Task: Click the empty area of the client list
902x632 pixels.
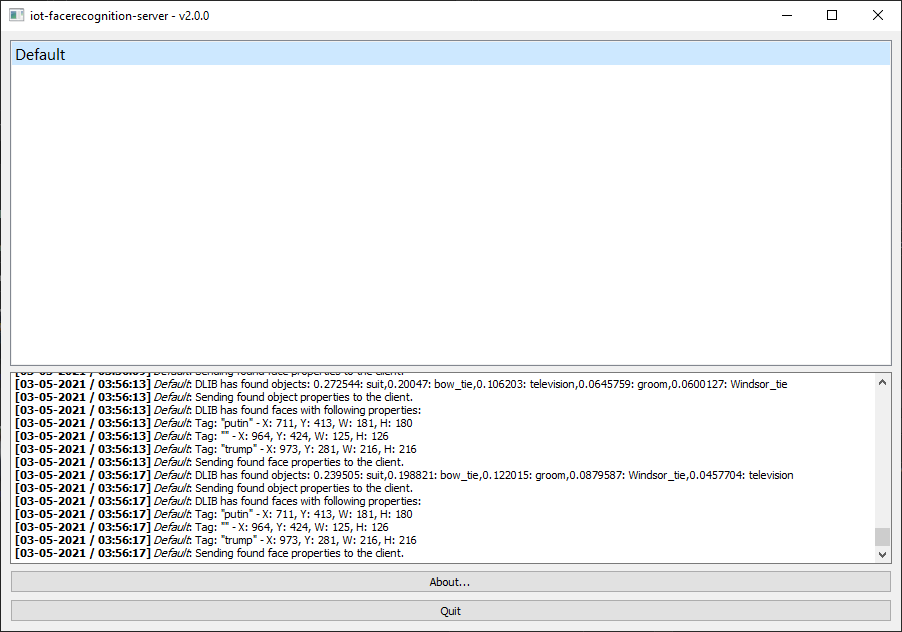Action: point(450,220)
